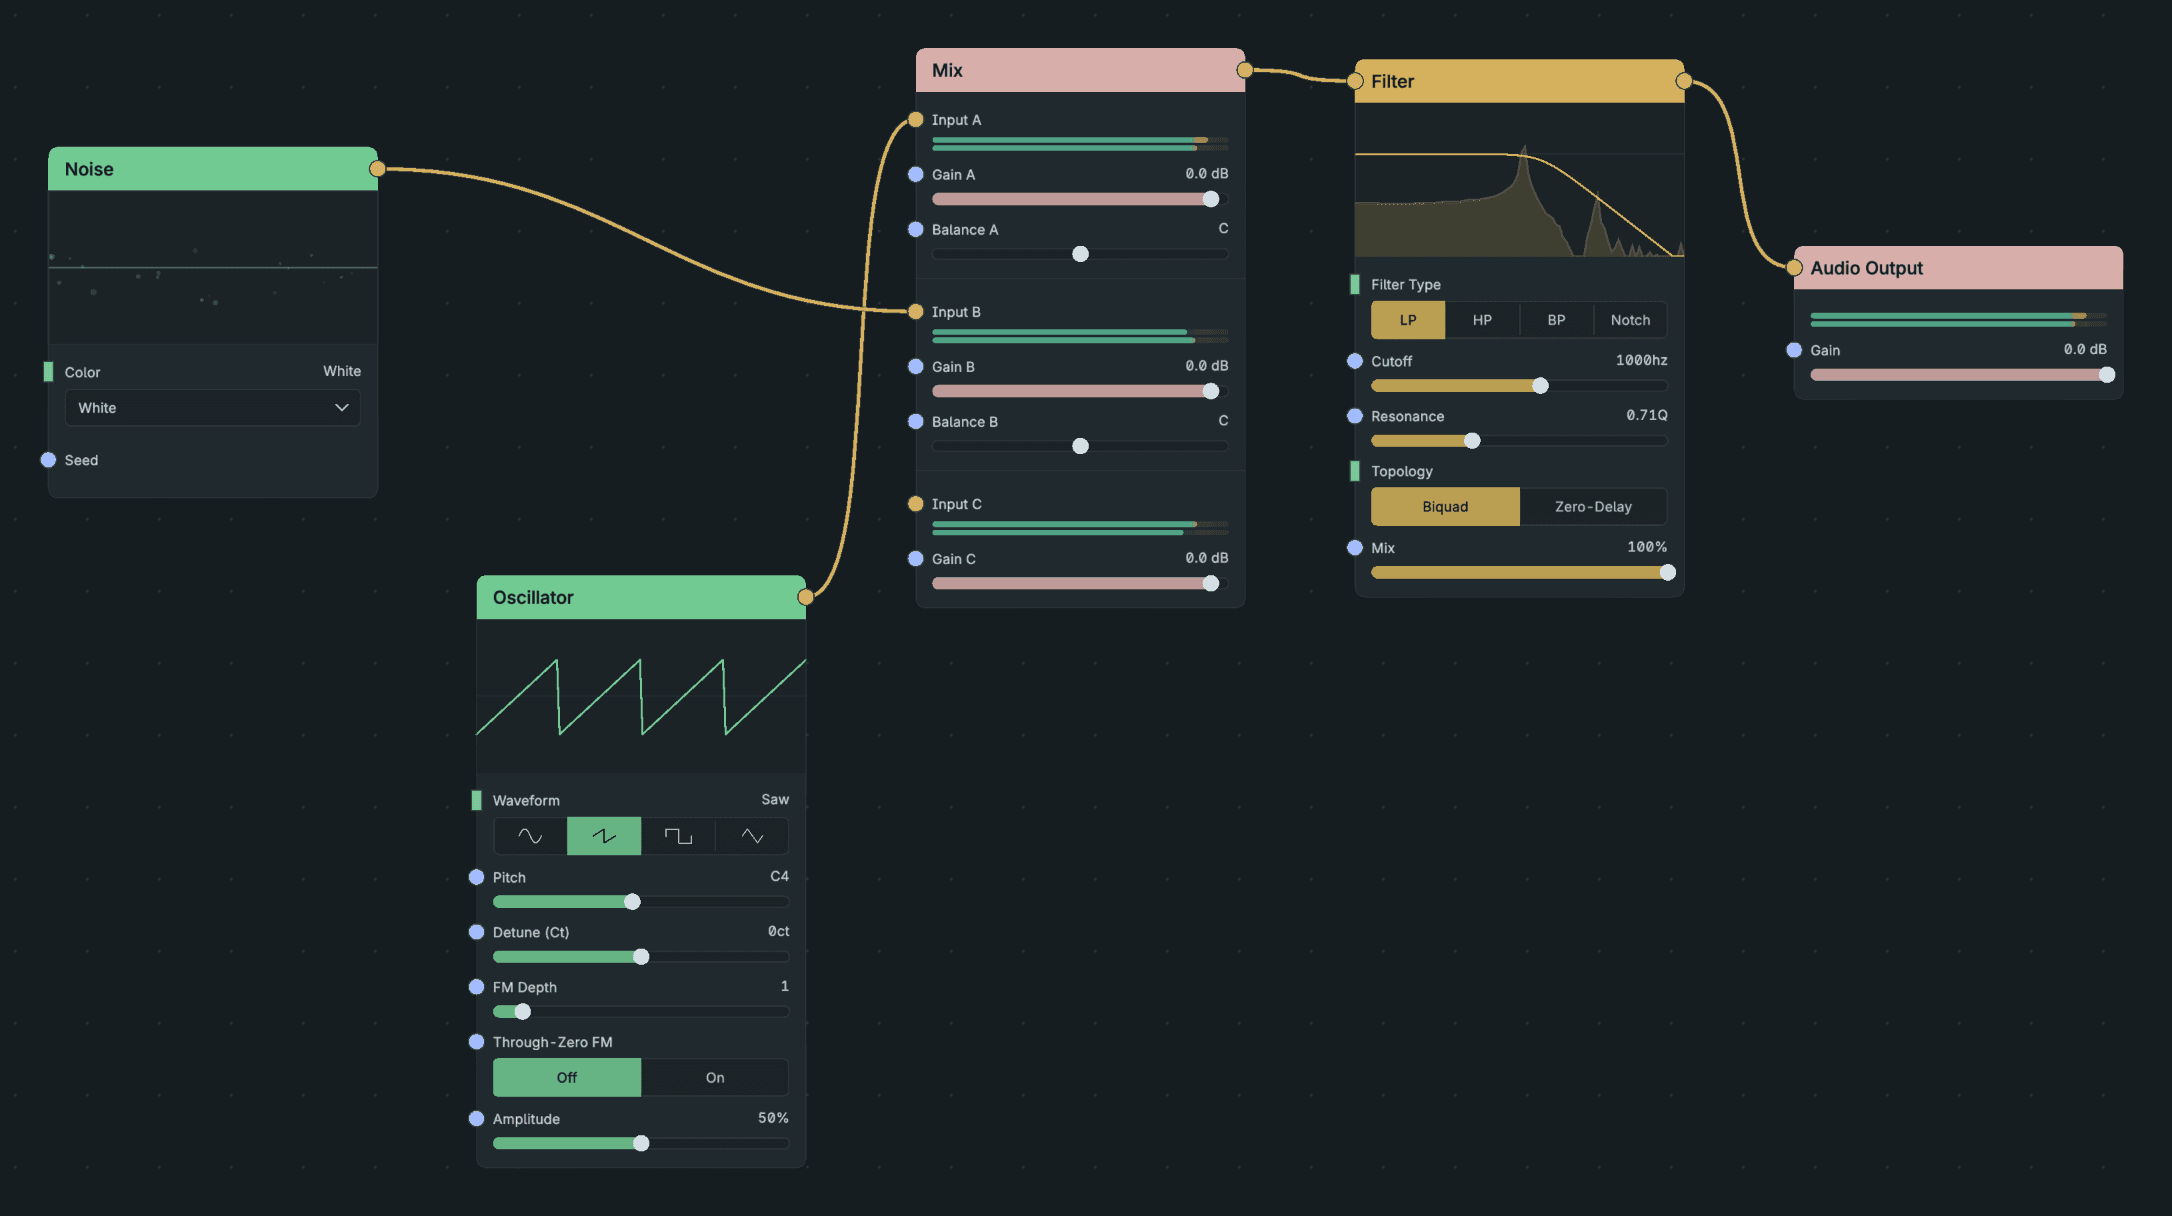The height and width of the screenshot is (1216, 2172).
Task: Click the Noise node title bar
Action: coord(213,169)
